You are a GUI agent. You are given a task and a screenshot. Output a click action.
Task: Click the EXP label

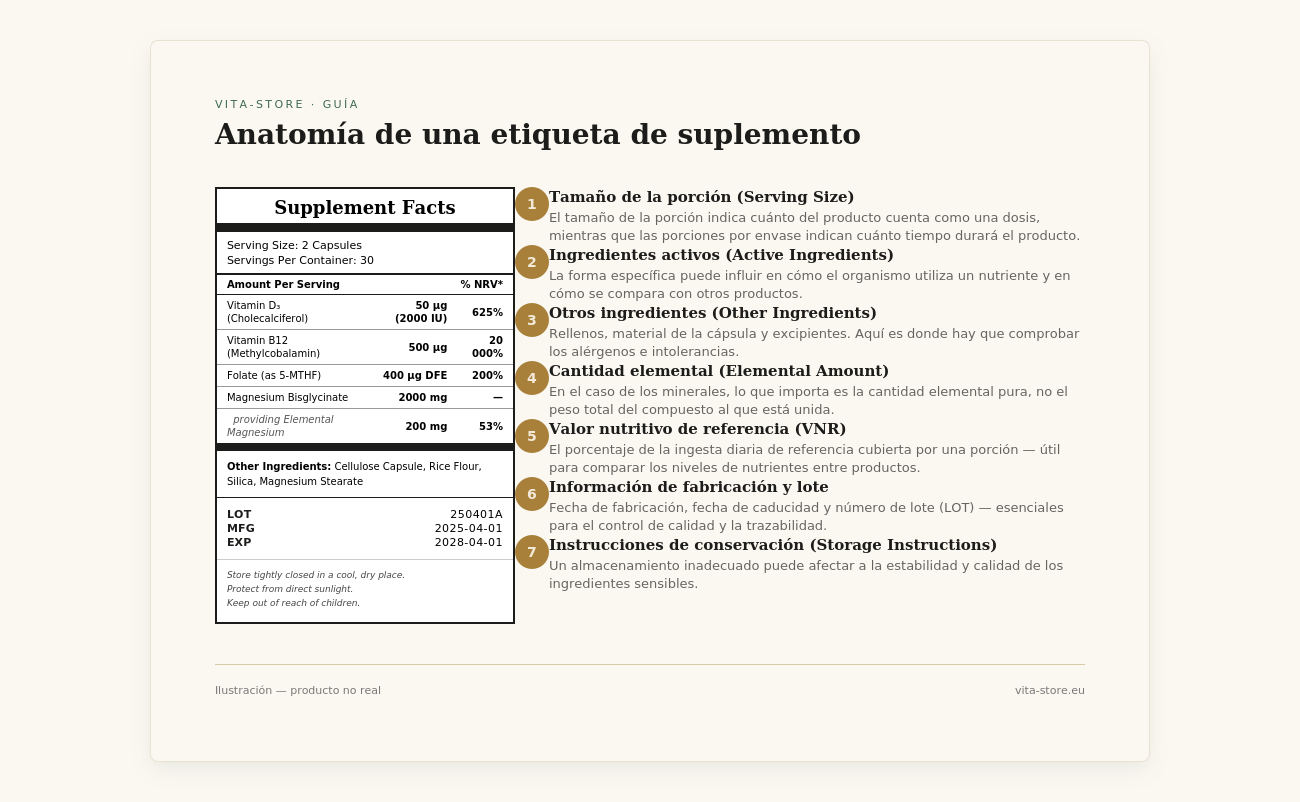239,542
